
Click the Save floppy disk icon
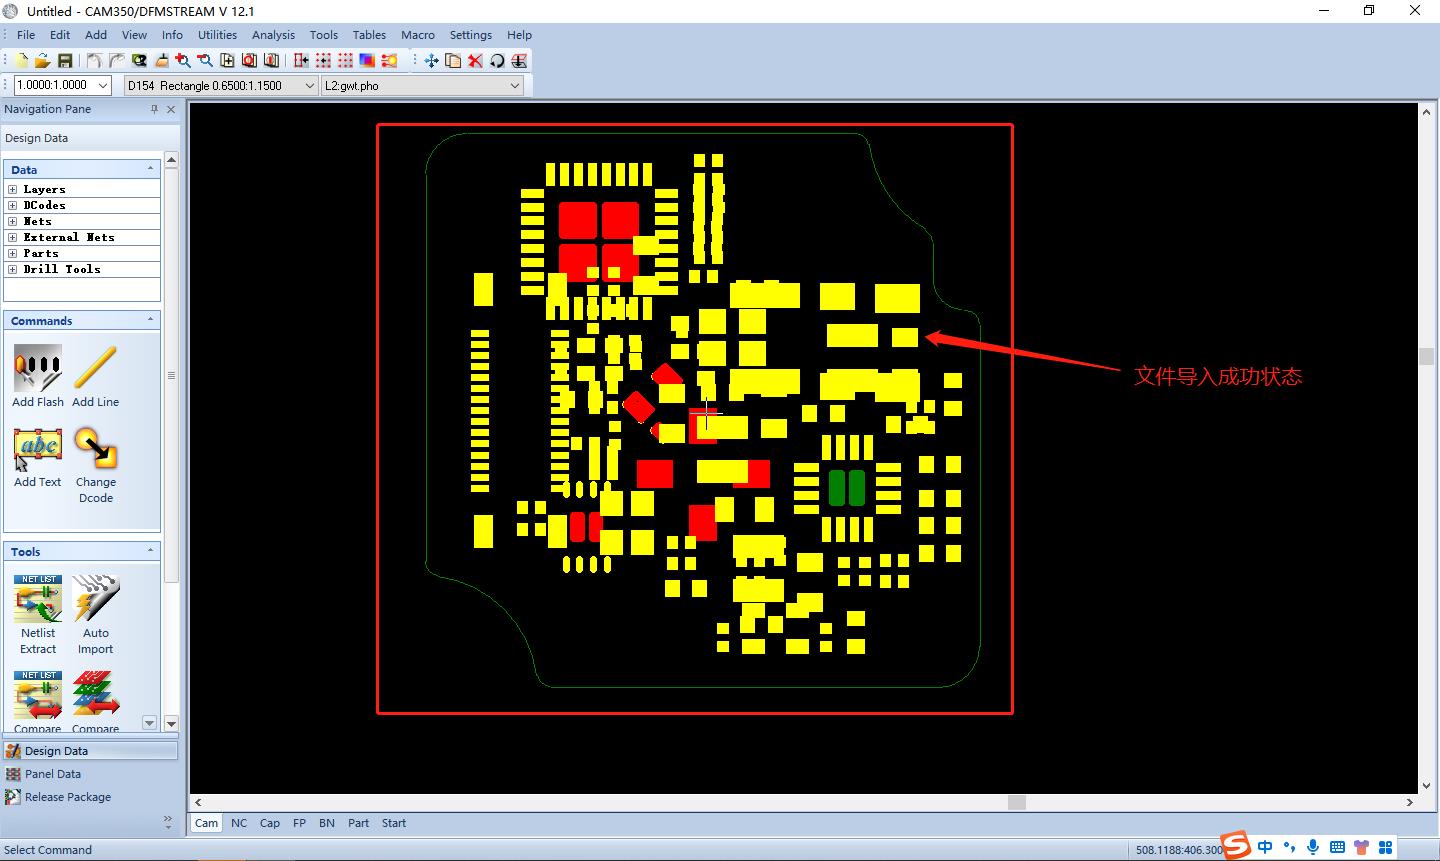[x=65, y=61]
